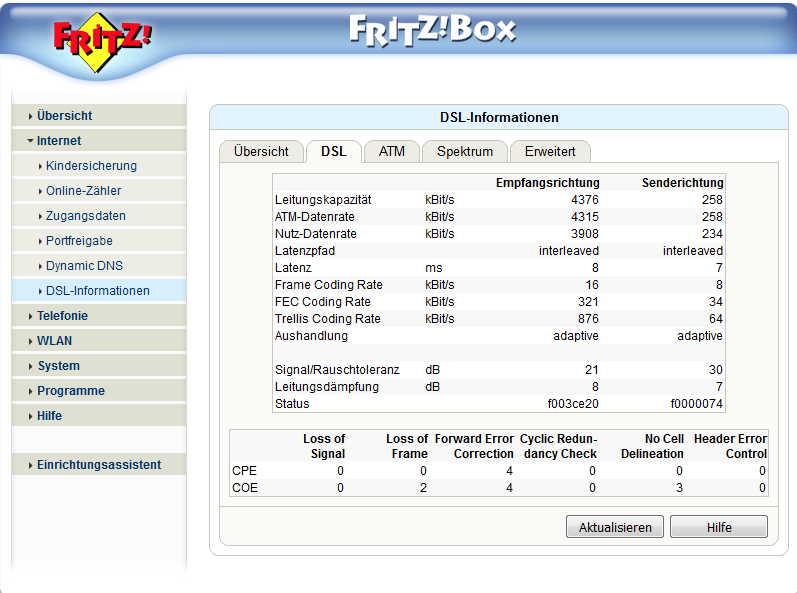The width and height of the screenshot is (797, 593).
Task: Click the Signal/Rauschtoleranz label
Action: click(337, 370)
